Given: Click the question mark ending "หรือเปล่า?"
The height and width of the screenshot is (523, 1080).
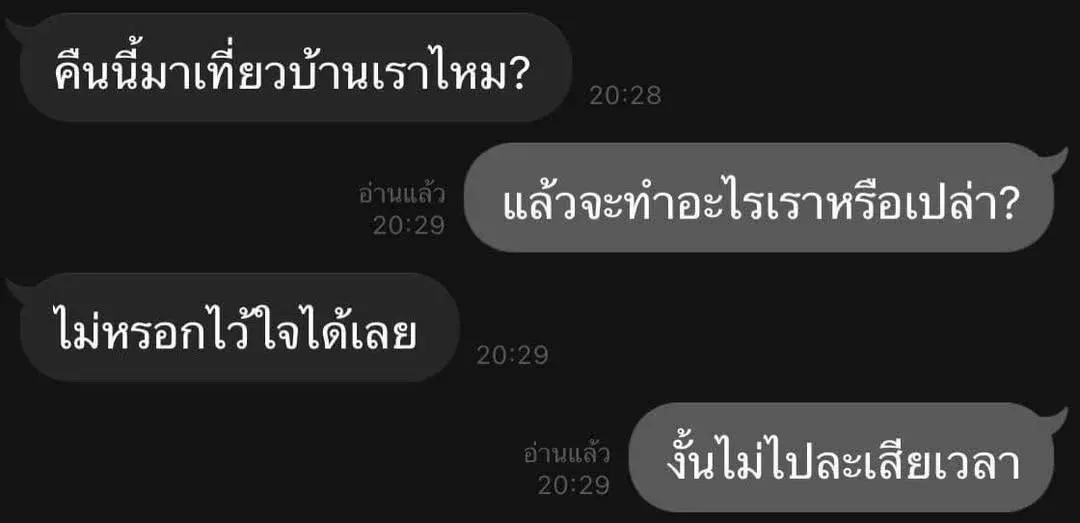Looking at the screenshot, I should [x=1005, y=202].
